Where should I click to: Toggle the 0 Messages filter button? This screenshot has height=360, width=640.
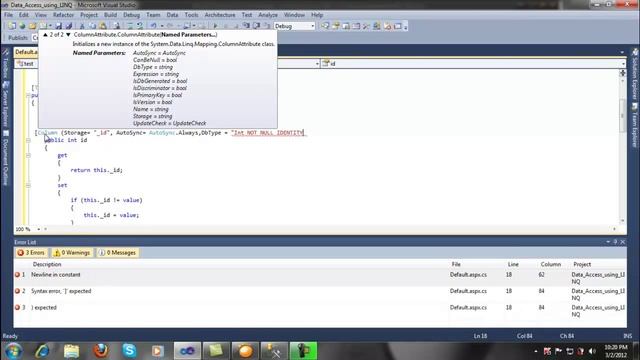point(117,253)
